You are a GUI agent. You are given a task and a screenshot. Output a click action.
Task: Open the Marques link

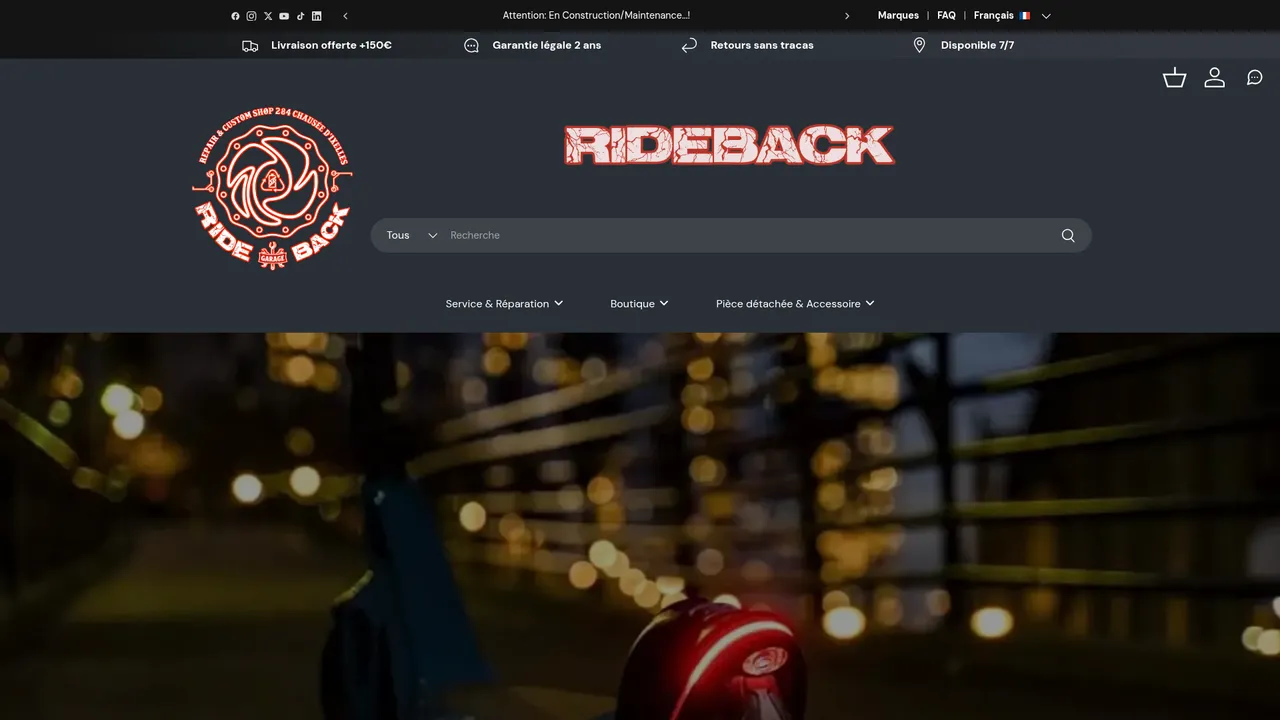coord(898,16)
